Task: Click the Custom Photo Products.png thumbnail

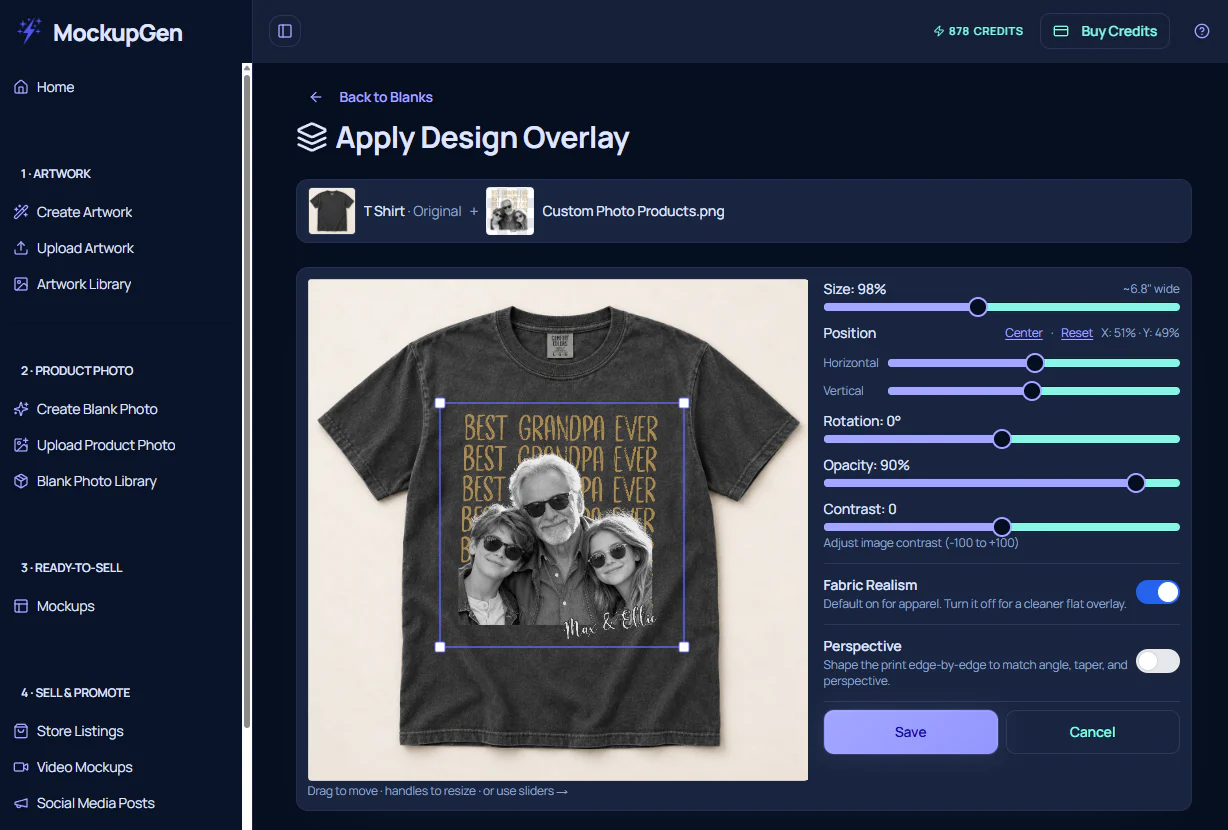Action: pos(510,211)
